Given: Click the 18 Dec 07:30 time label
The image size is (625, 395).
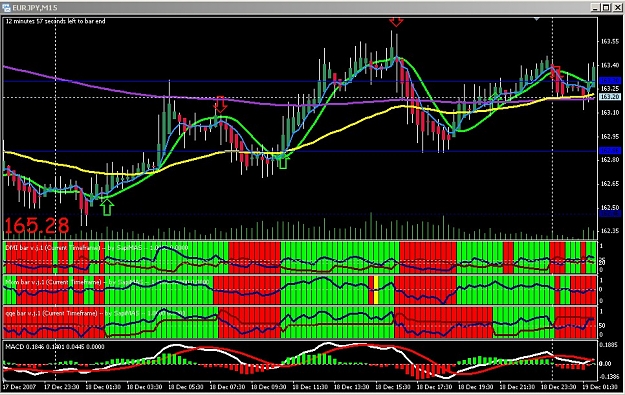Looking at the screenshot, I should pyautogui.click(x=227, y=387).
